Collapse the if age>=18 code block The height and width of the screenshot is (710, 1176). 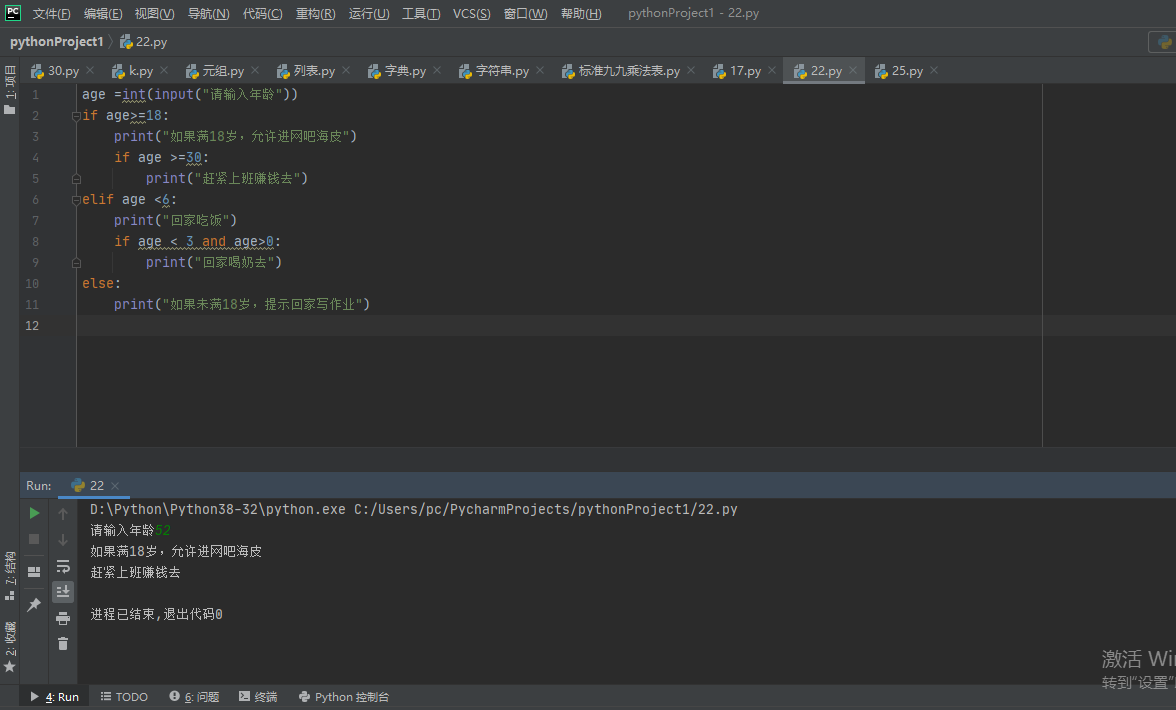pos(76,115)
